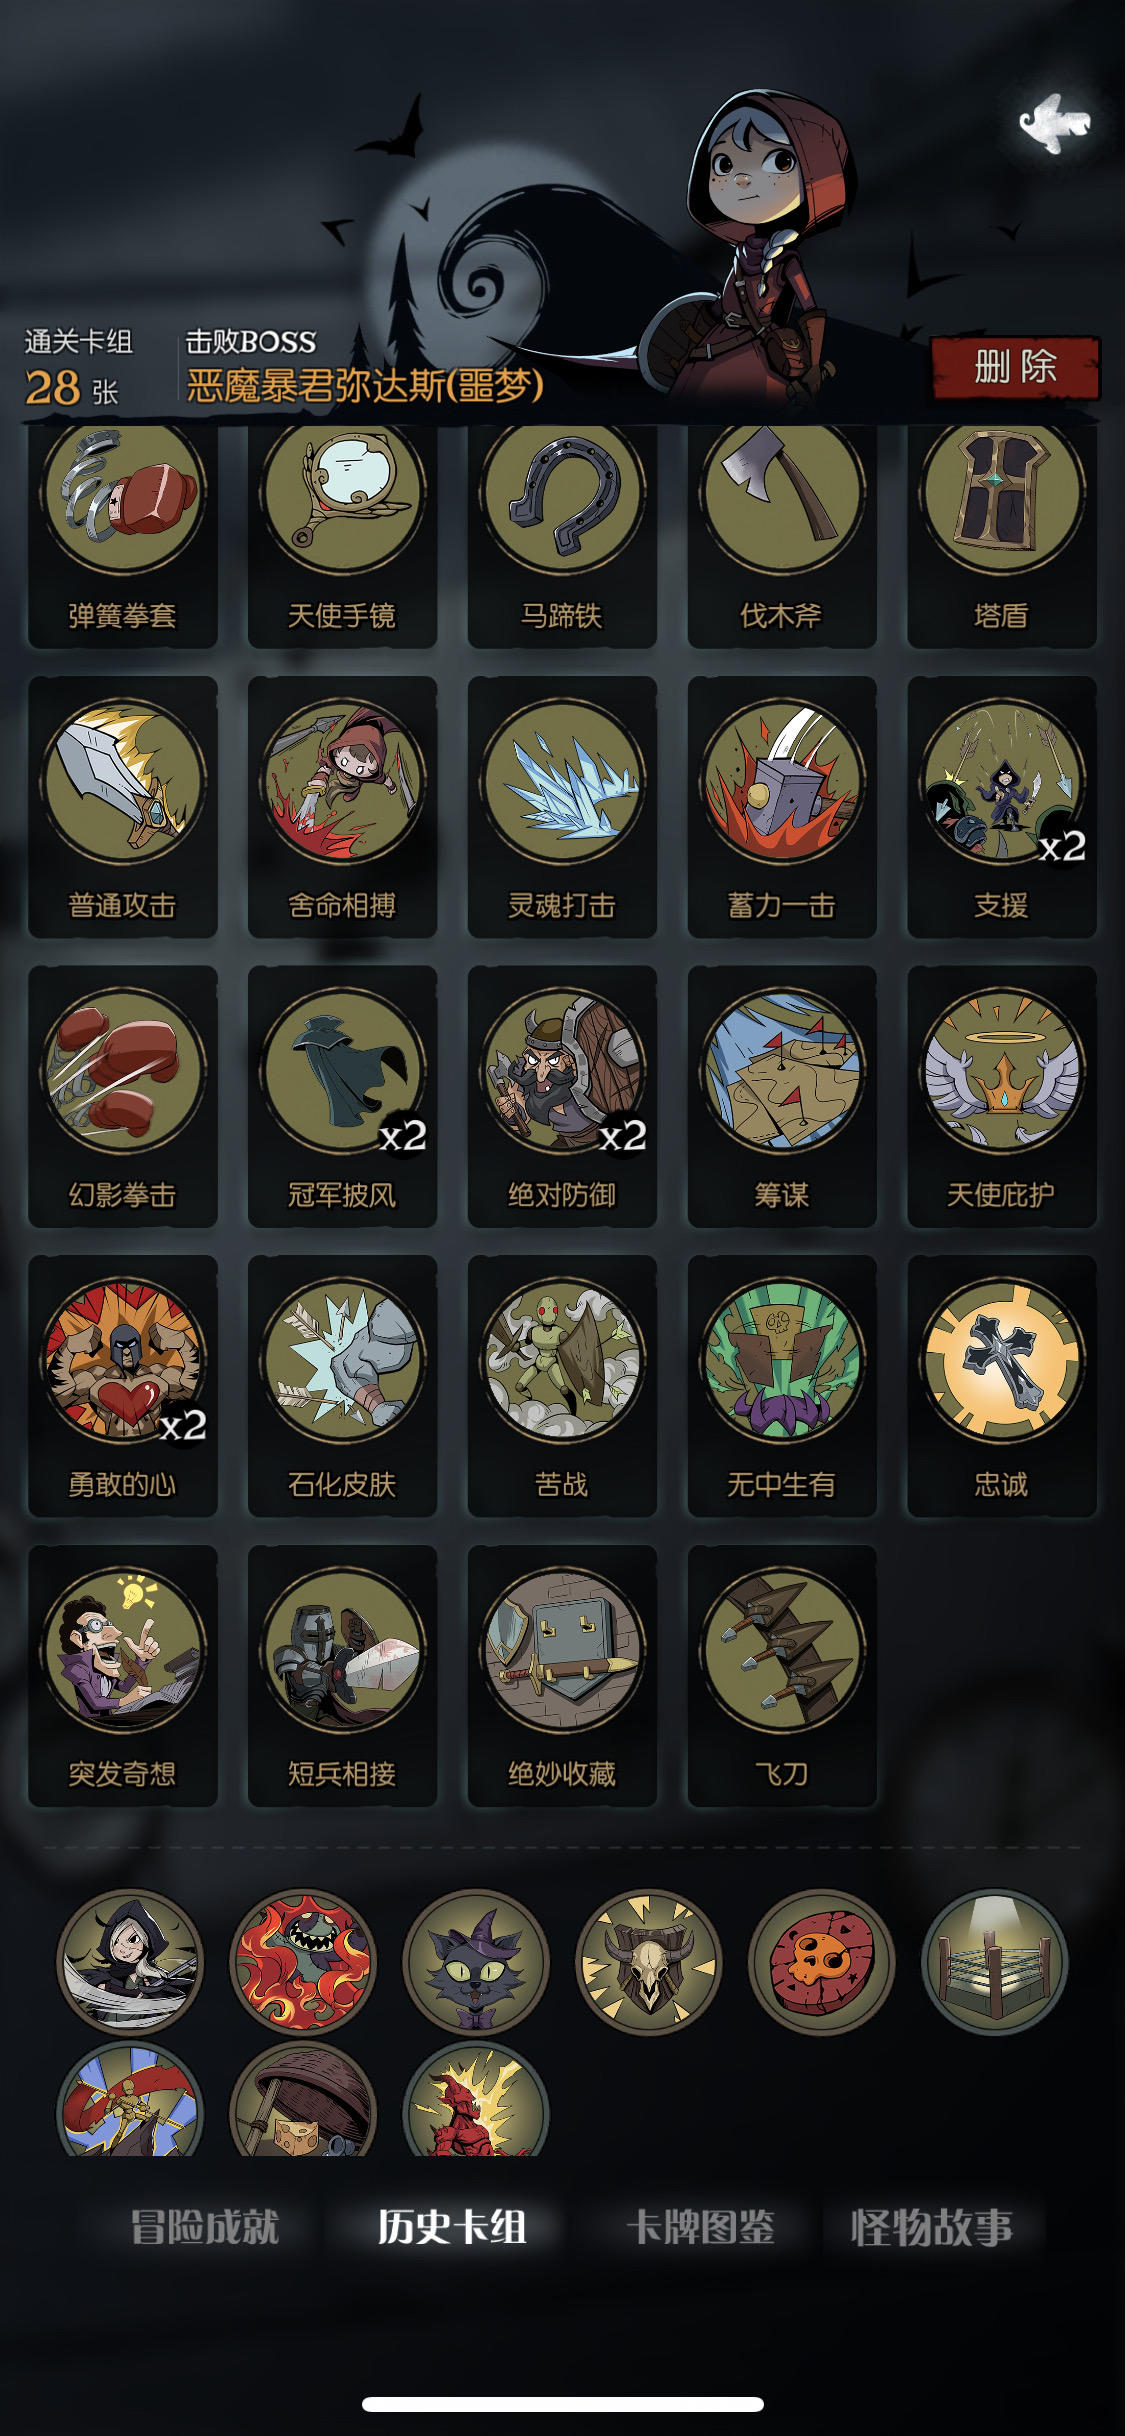
Task: Tap the purple witch cat monster thumbnail
Action: point(476,1962)
